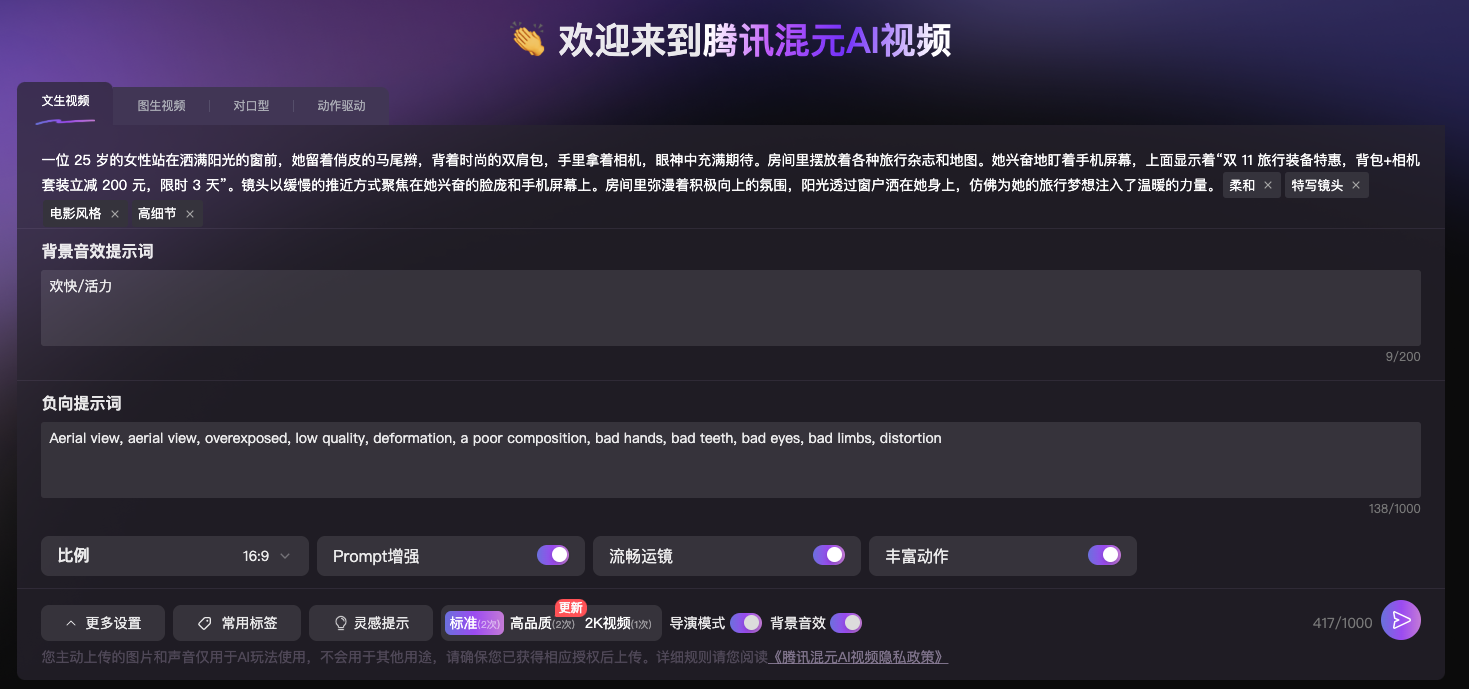Select 高品质 quality mode
The height and width of the screenshot is (689, 1469).
542,623
